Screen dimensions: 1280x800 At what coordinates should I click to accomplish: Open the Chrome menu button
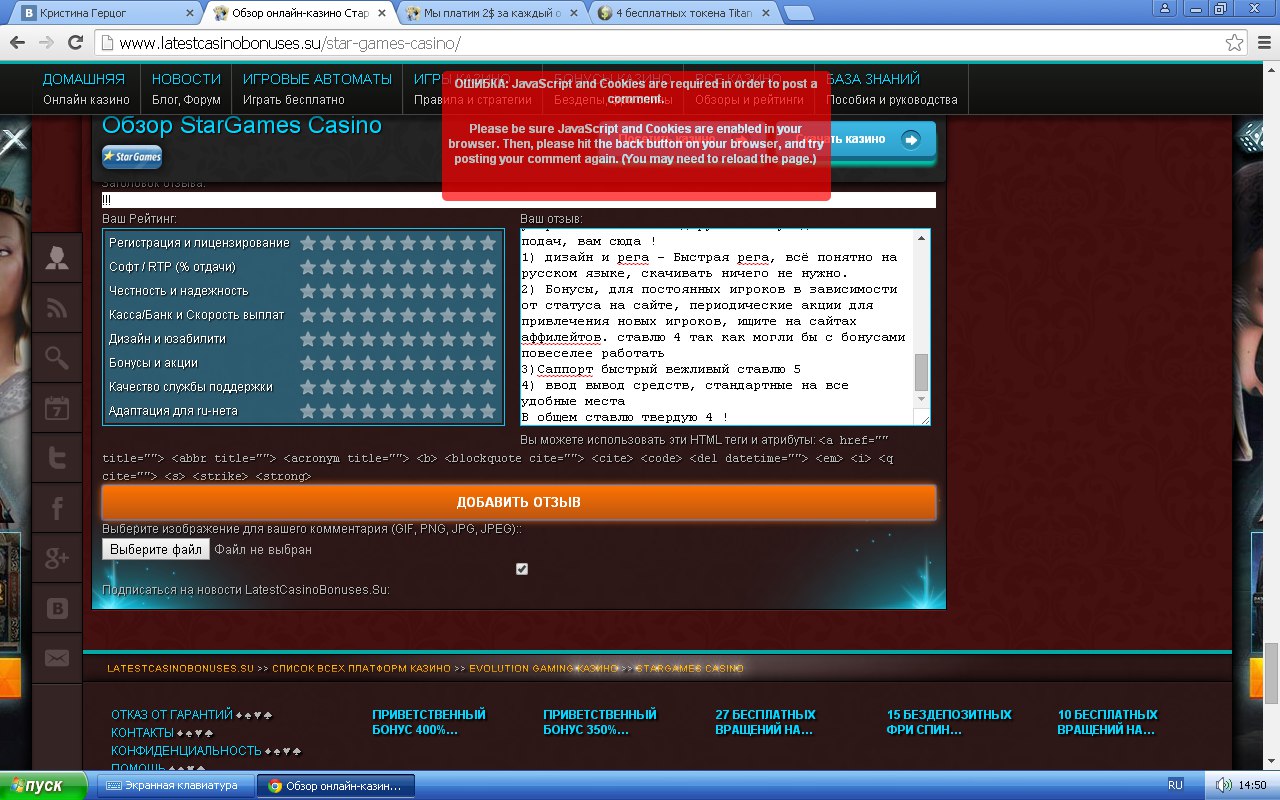click(x=1262, y=43)
